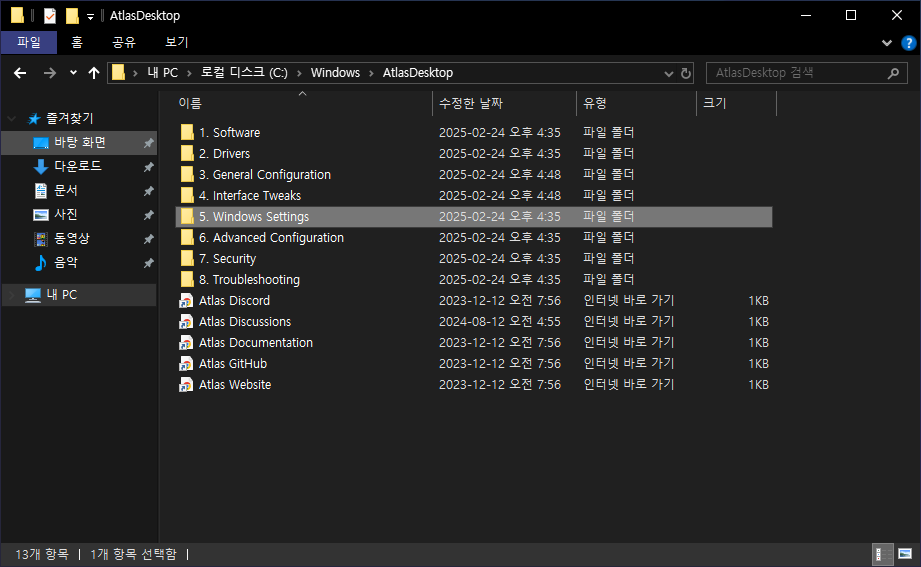Image resolution: width=921 pixels, height=567 pixels.
Task: Click breadcrumb arrow after 내 PC
Action: tap(189, 73)
